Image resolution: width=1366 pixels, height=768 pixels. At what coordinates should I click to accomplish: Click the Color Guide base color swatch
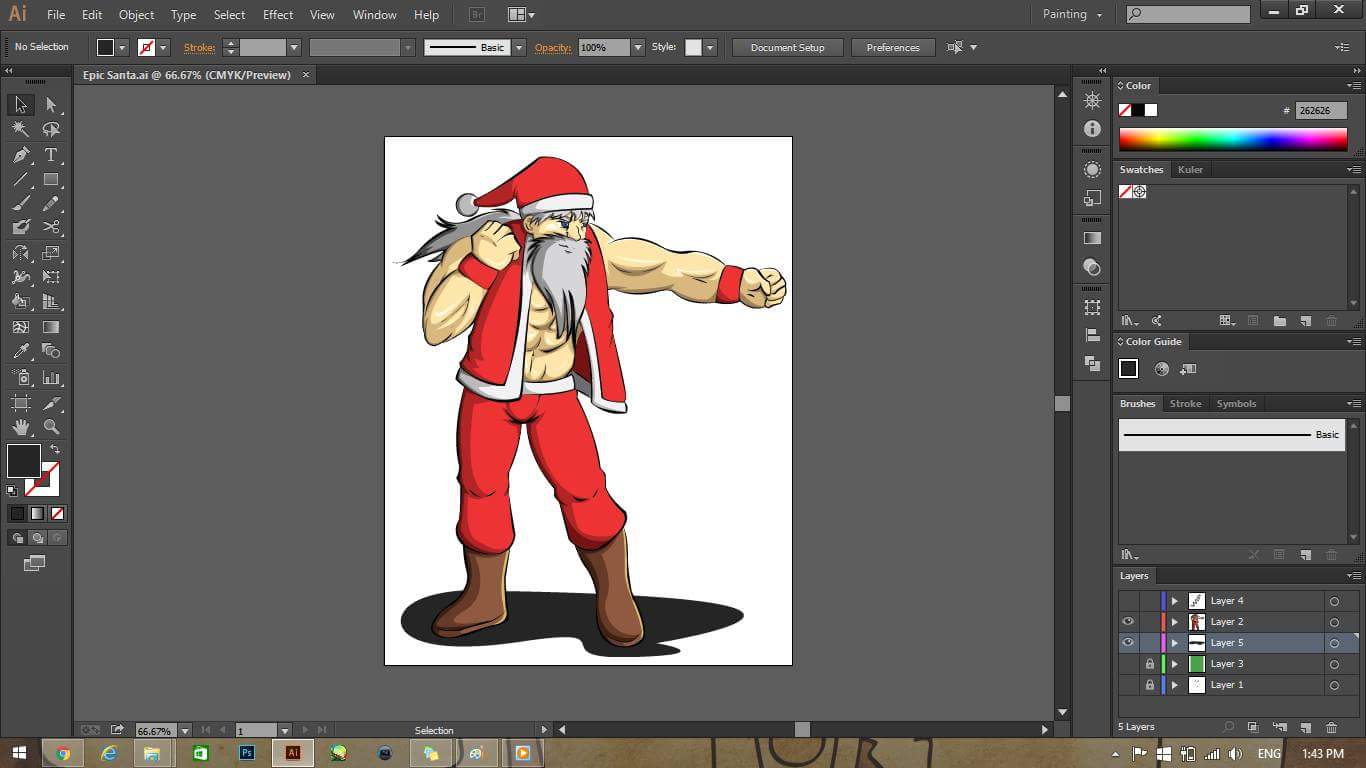pyautogui.click(x=1128, y=369)
